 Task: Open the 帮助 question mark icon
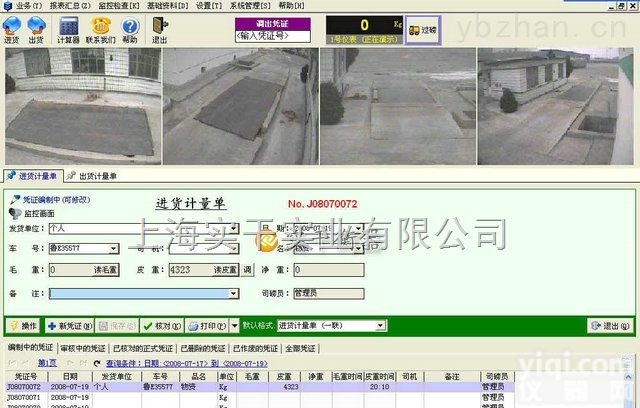click(130, 29)
